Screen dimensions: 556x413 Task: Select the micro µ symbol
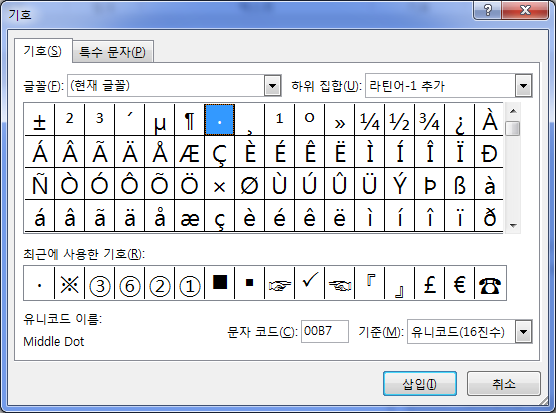point(159,120)
